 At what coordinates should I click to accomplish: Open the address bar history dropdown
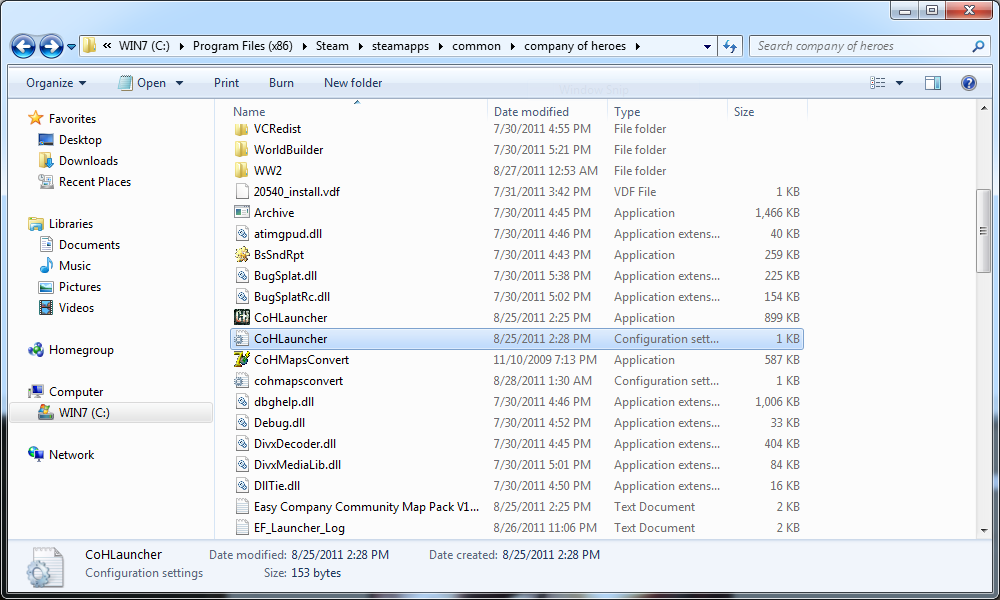pos(707,47)
